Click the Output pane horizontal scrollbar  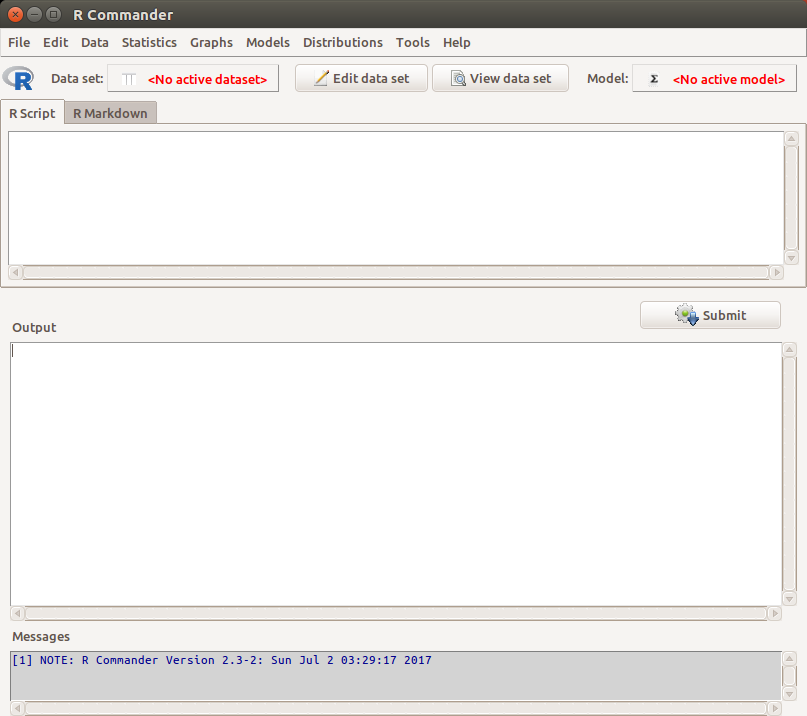[395, 613]
